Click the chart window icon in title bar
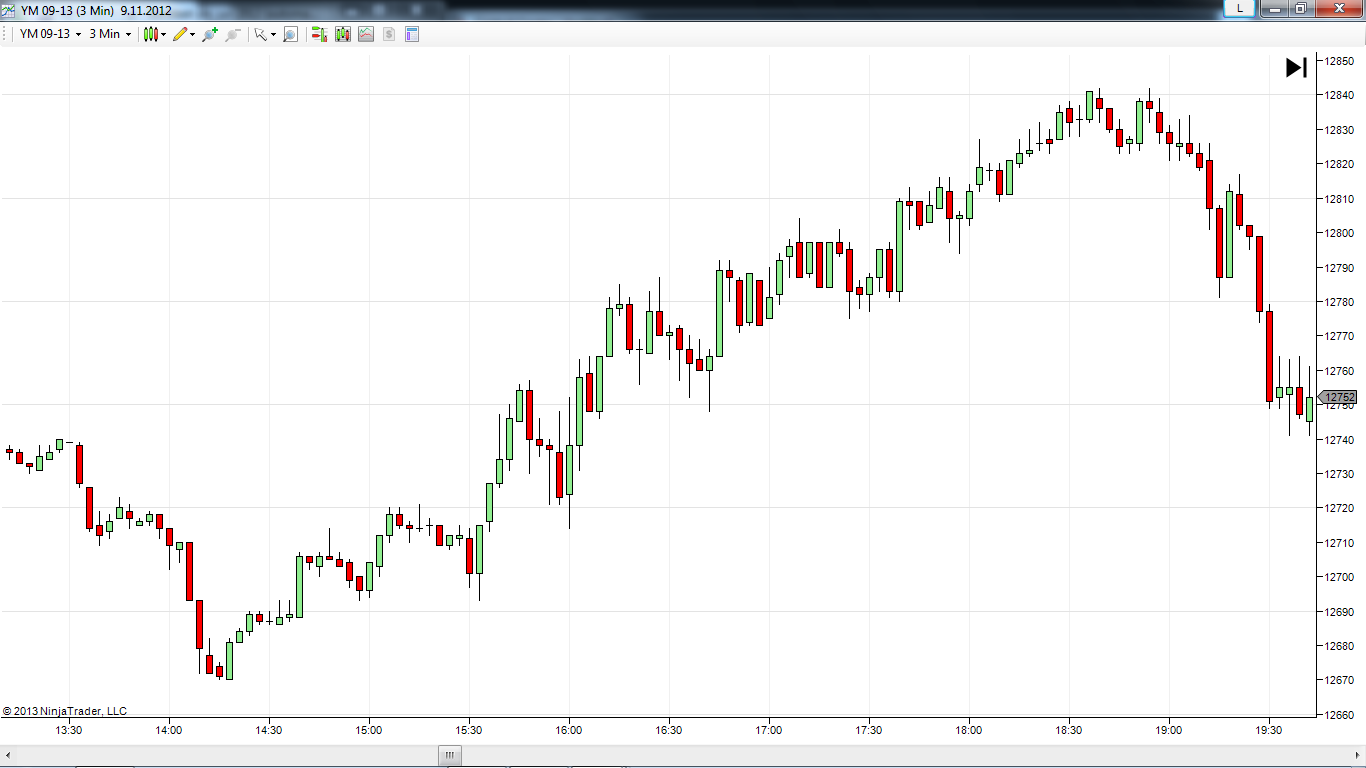 click(x=9, y=10)
